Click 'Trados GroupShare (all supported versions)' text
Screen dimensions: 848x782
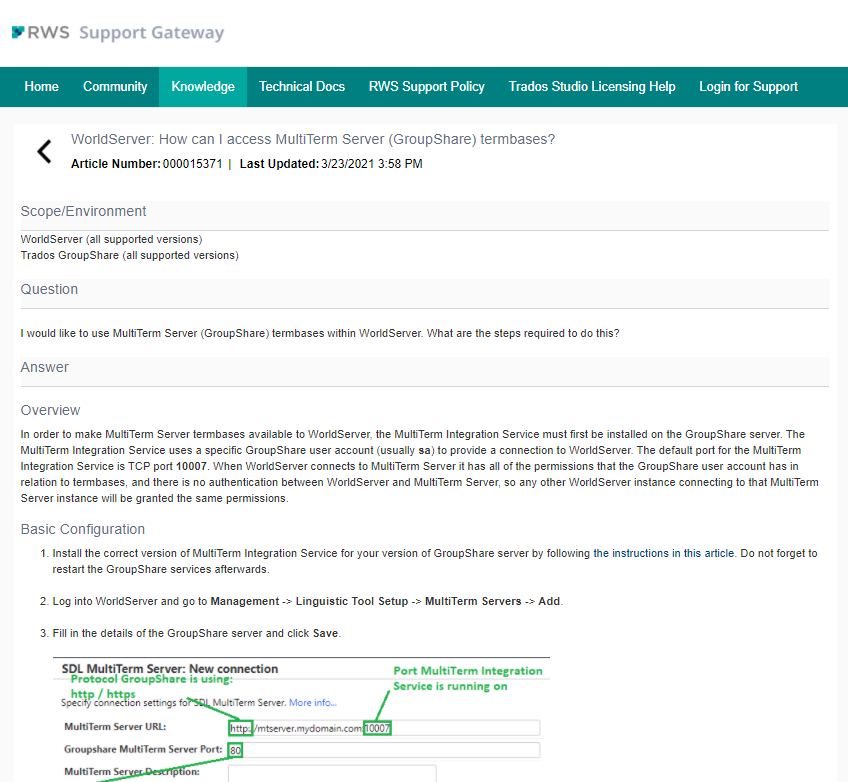coord(129,255)
